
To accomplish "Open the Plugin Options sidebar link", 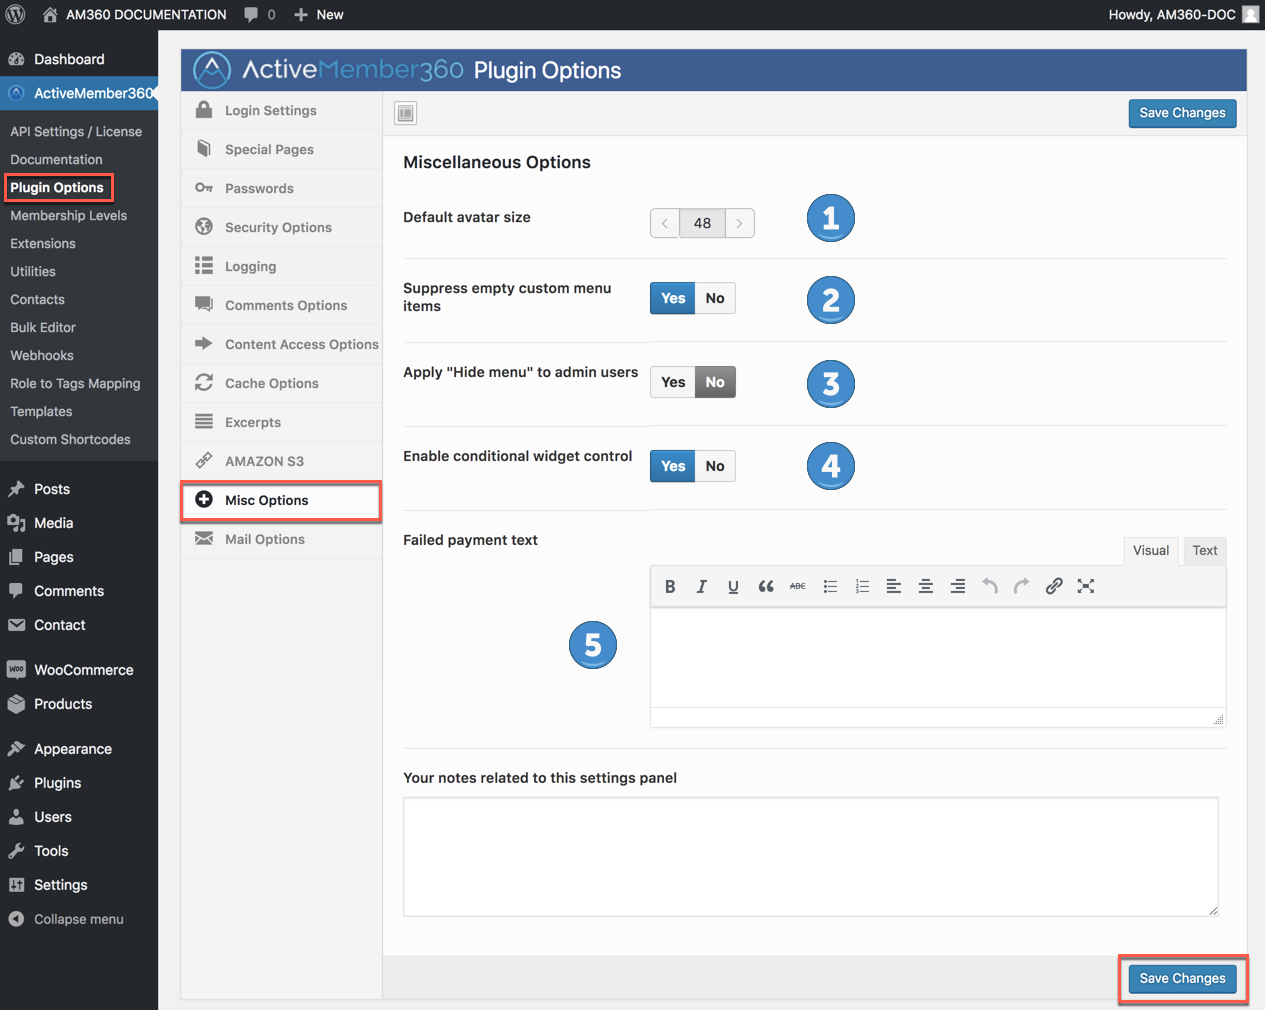I will pos(57,187).
